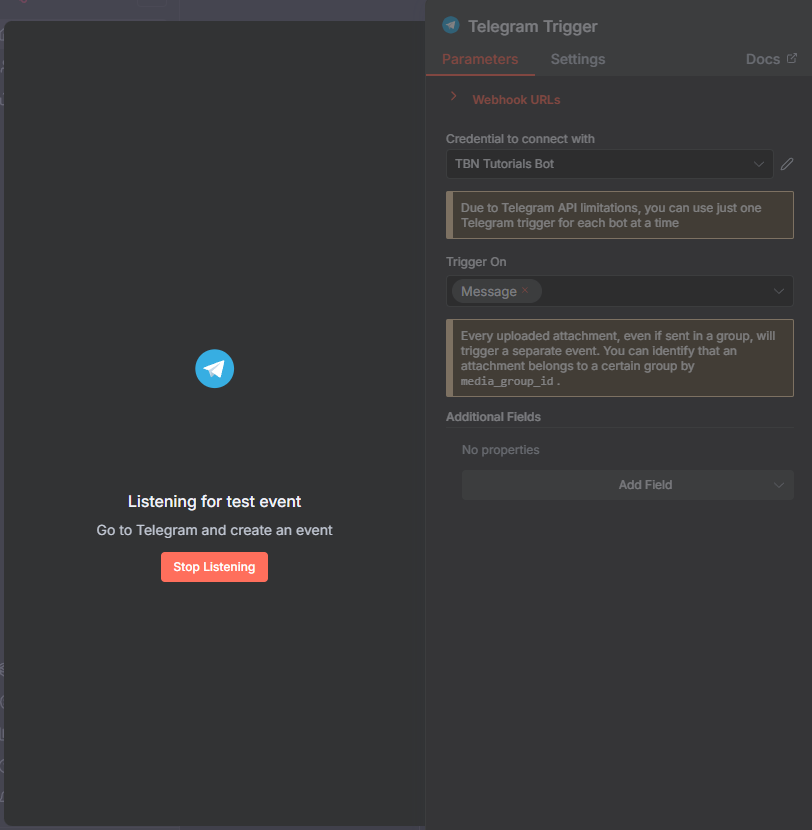812x830 pixels.
Task: Select the TBN Tutorials Bot credential field
Action: tap(600, 164)
